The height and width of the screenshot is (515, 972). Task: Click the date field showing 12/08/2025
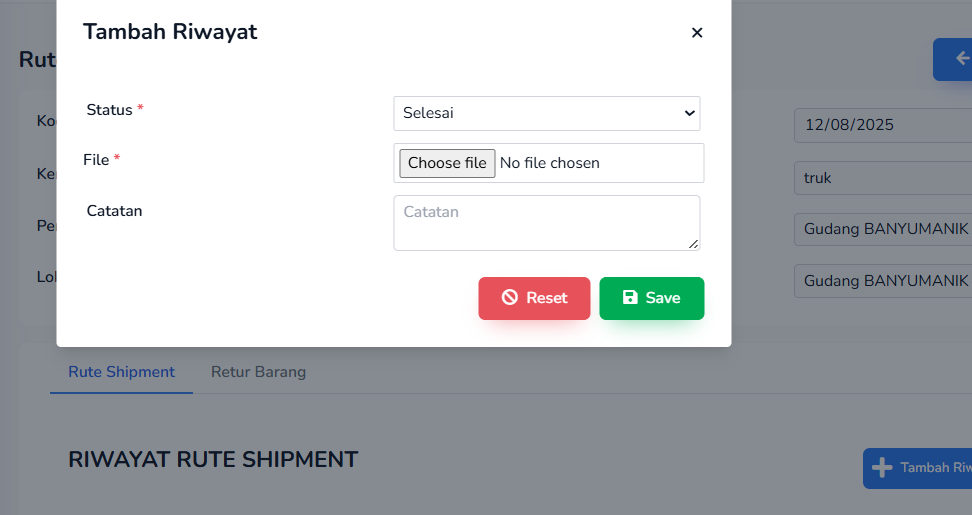(x=882, y=125)
